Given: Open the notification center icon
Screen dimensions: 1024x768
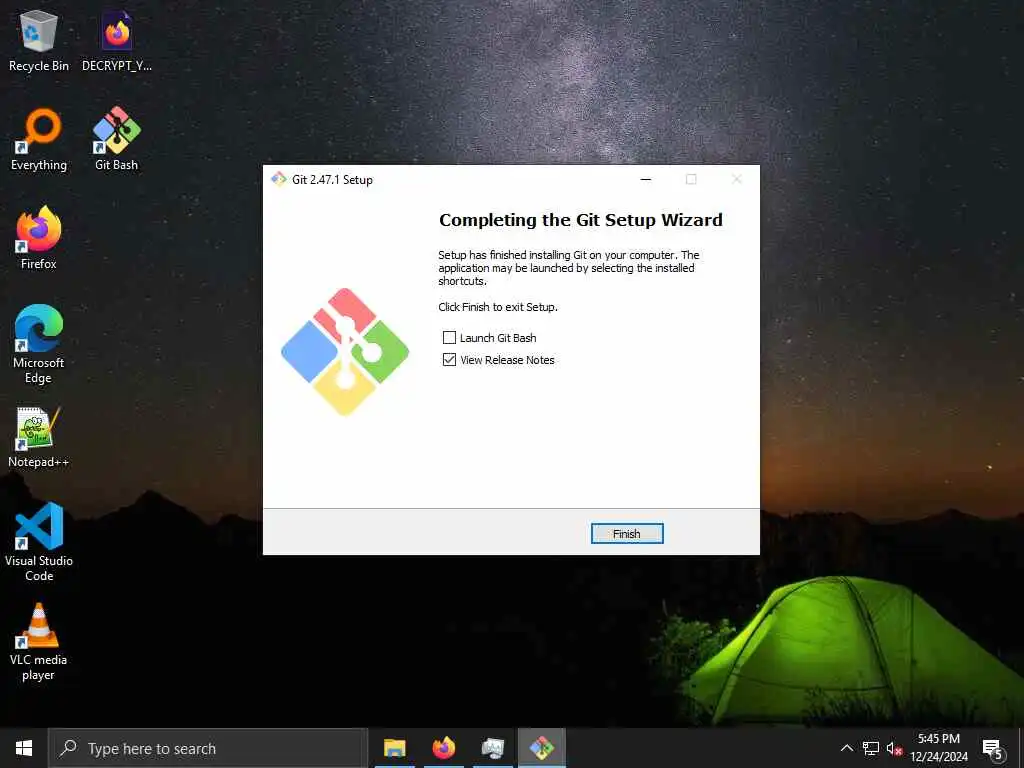Looking at the screenshot, I should (x=993, y=748).
